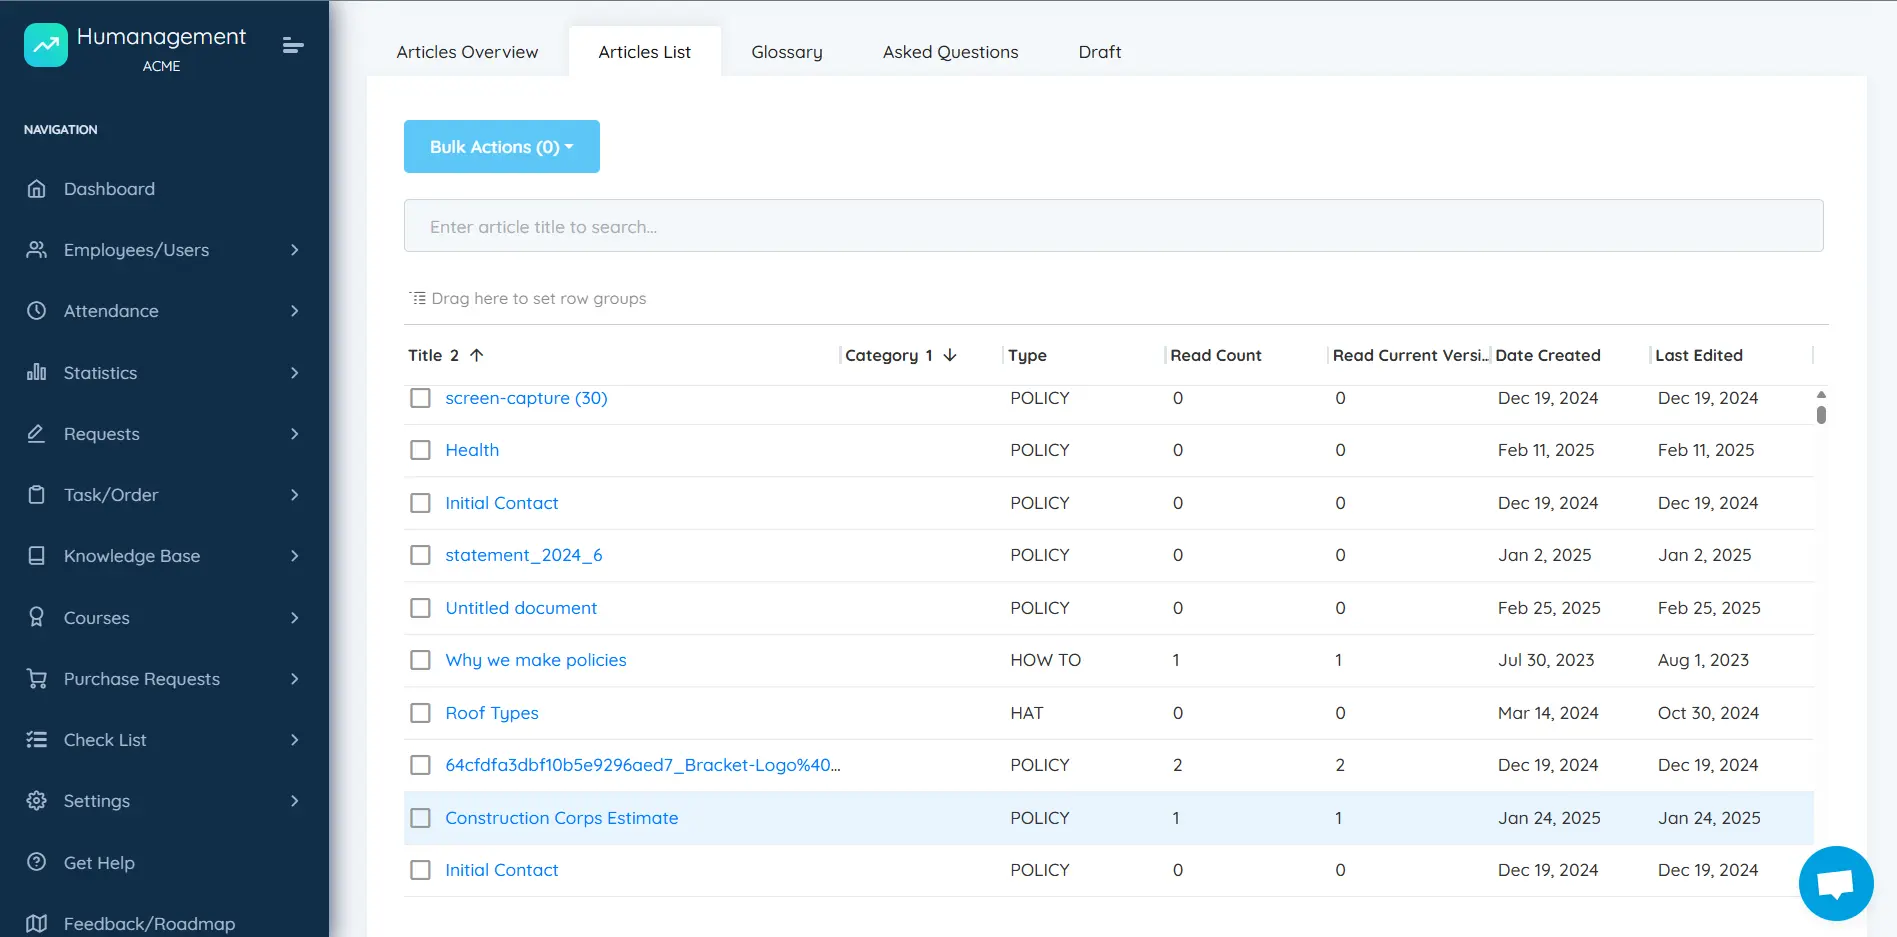Open the screen-capture (30) article
Image resolution: width=1897 pixels, height=937 pixels.
pyautogui.click(x=526, y=398)
